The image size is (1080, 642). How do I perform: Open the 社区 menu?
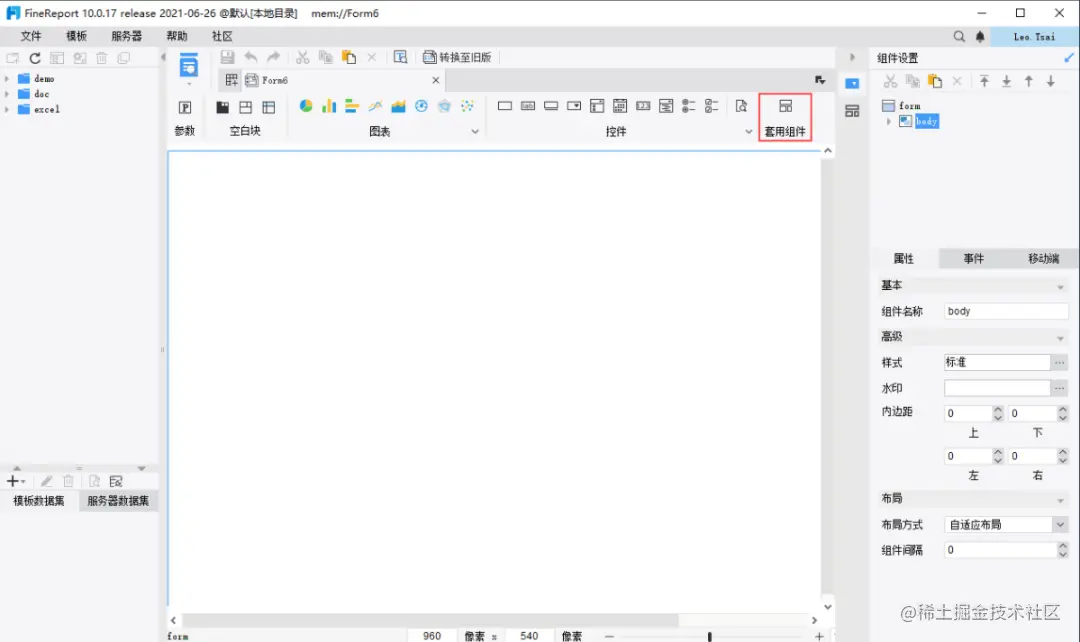coord(222,36)
